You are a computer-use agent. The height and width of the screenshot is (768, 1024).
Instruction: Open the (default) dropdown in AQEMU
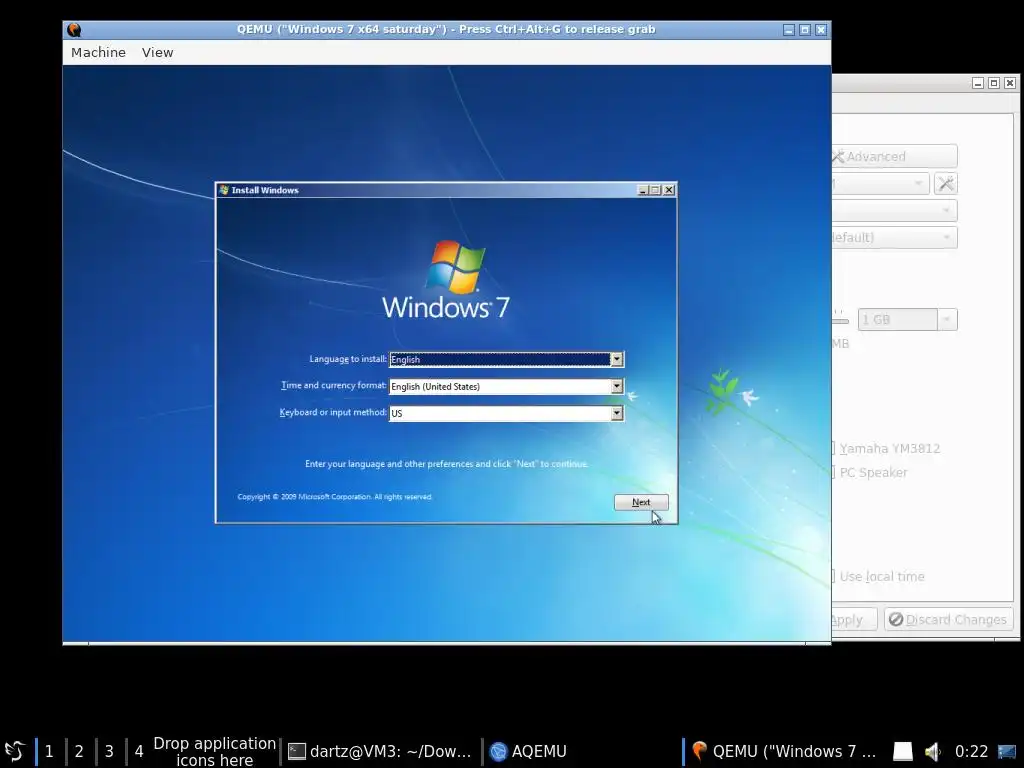(894, 238)
